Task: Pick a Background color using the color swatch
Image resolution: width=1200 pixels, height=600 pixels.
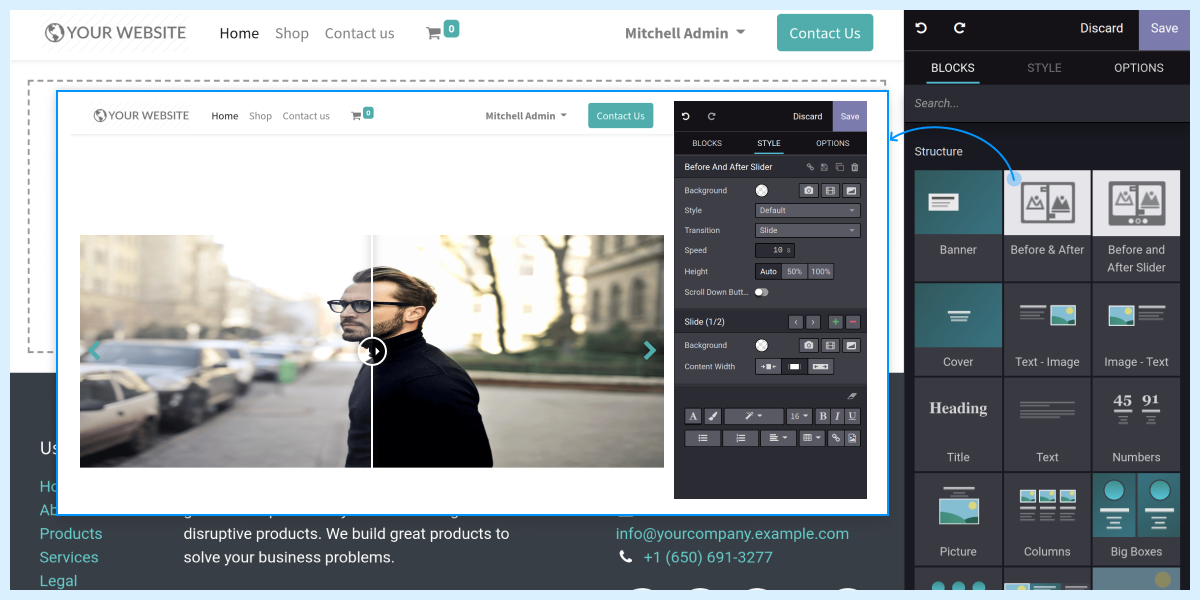Action: point(762,190)
